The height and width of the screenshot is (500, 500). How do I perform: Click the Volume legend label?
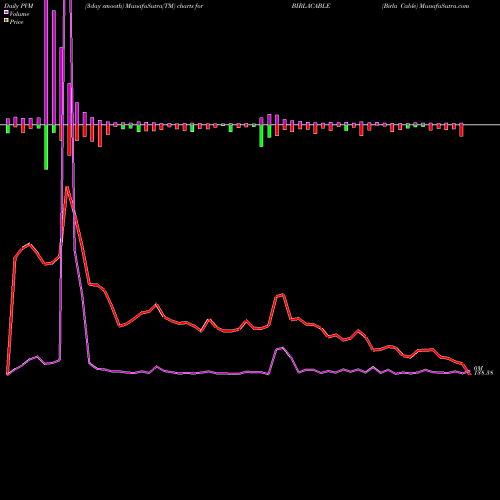(x=19, y=14)
